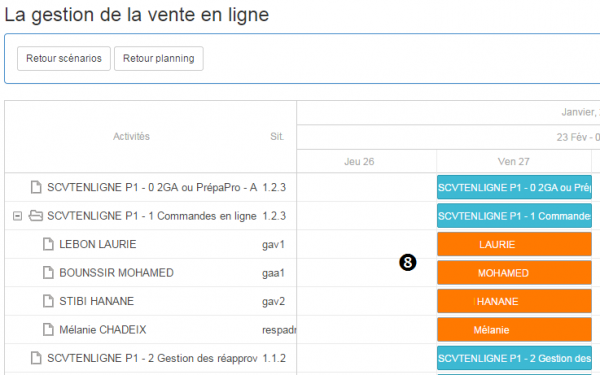600x375 pixels.
Task: Open blue P1 - 1 Commande gantt bar
Action: coord(514,216)
